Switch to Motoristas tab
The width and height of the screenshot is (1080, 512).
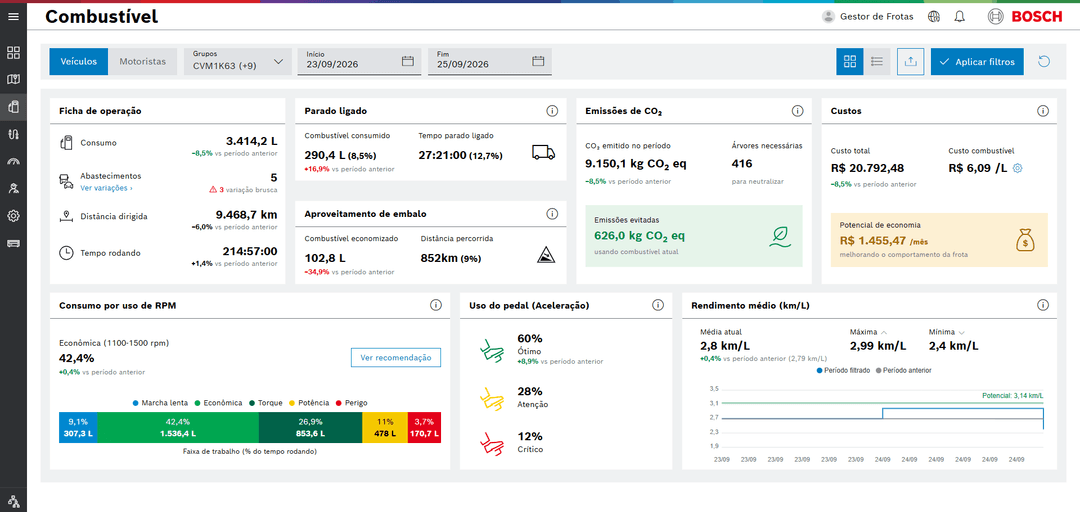pyautogui.click(x=143, y=61)
